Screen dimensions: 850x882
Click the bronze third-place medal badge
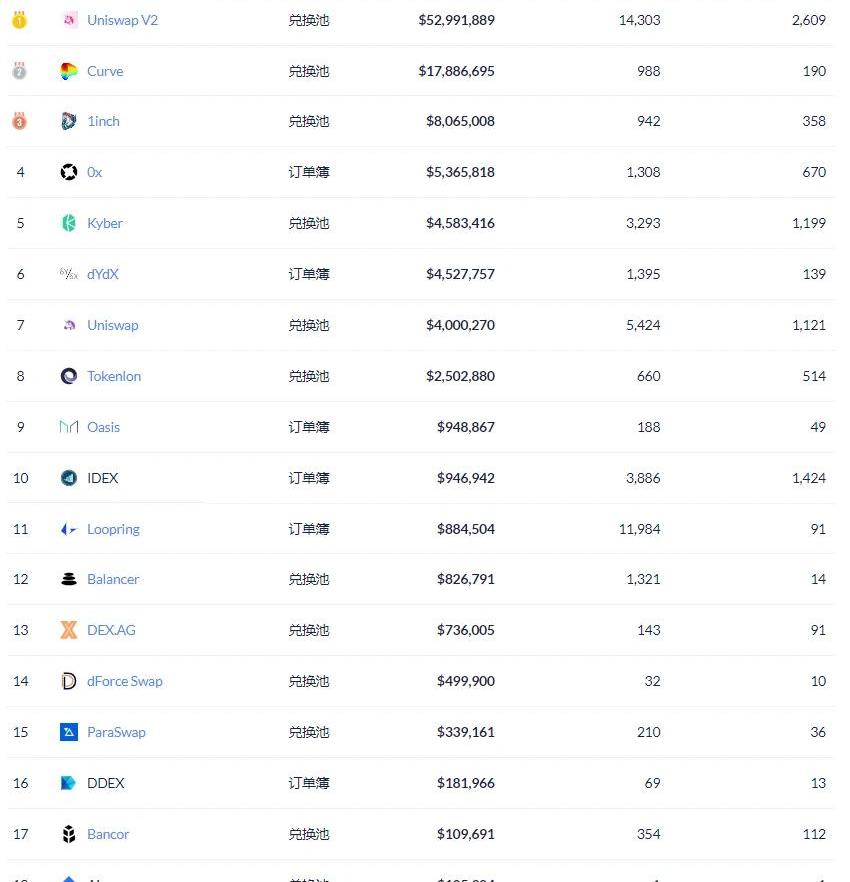tap(19, 121)
